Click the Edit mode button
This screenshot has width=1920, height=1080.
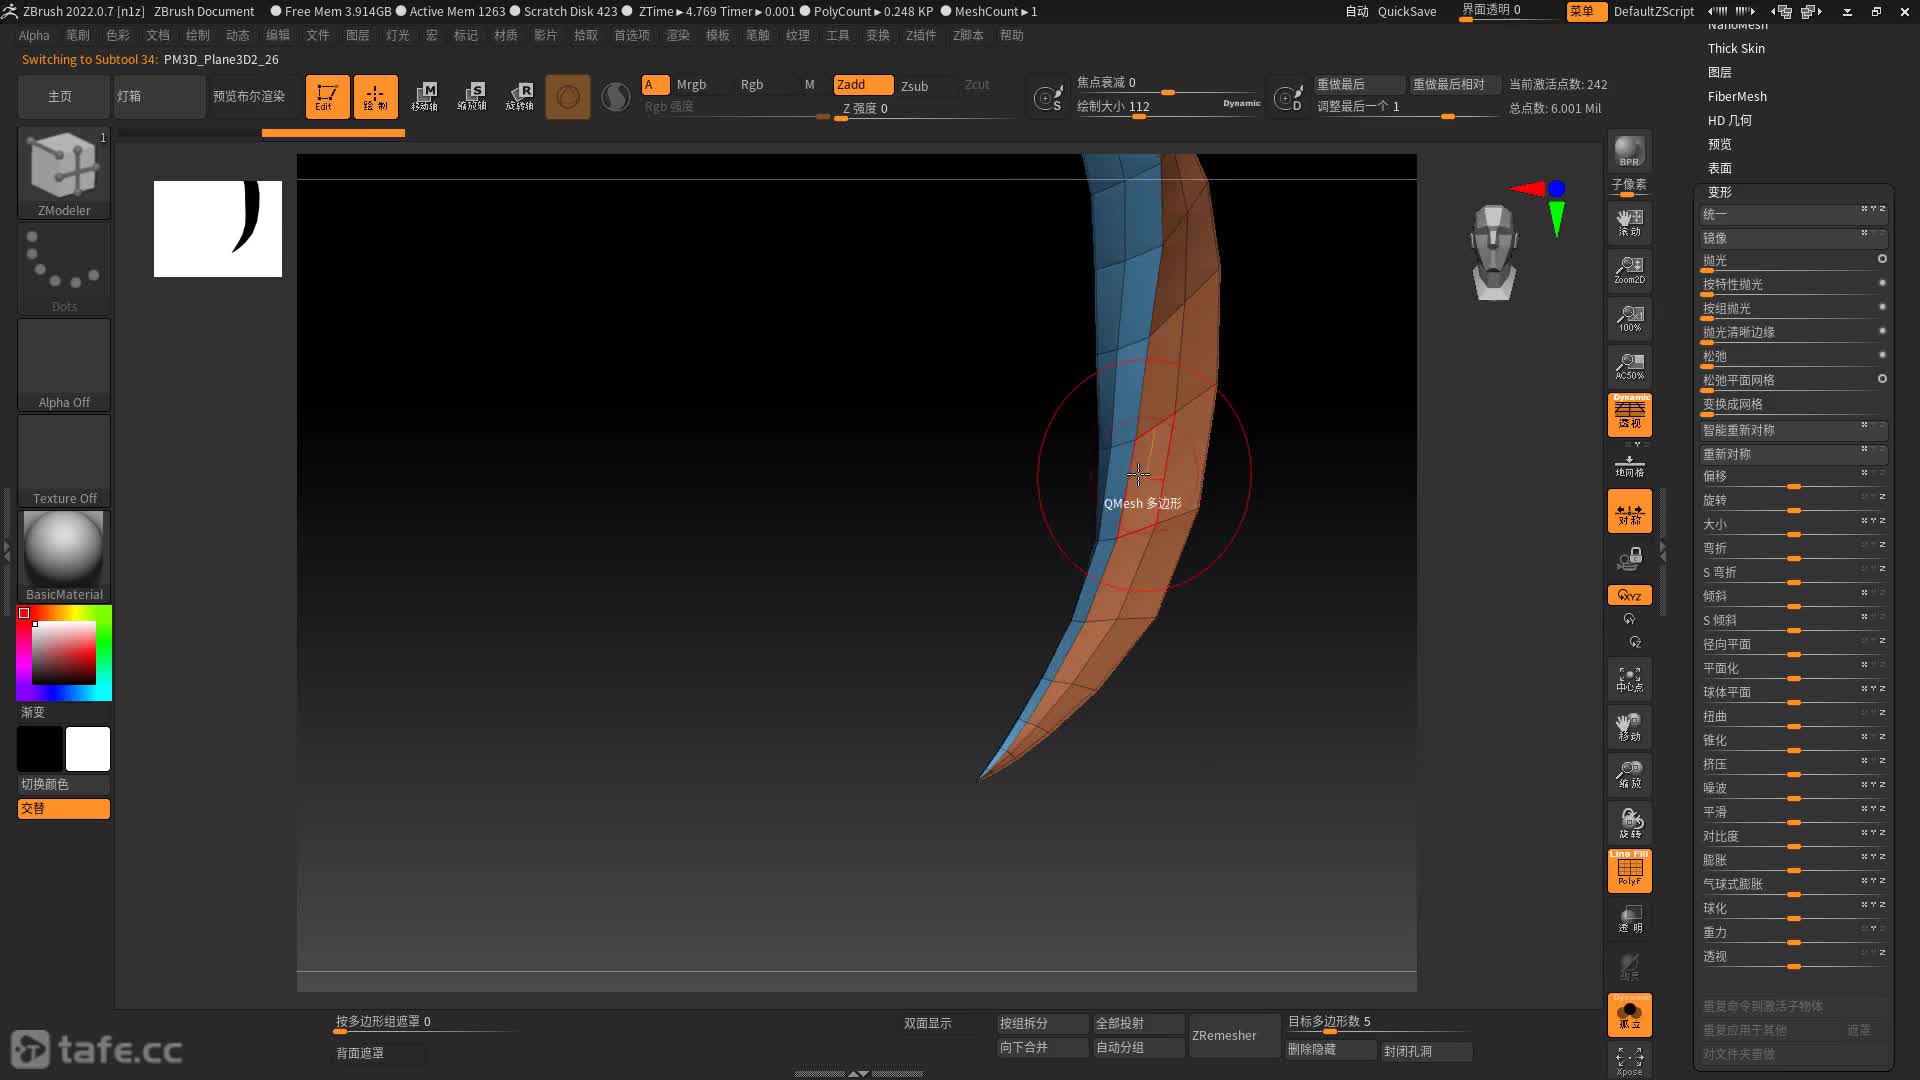[x=327, y=97]
